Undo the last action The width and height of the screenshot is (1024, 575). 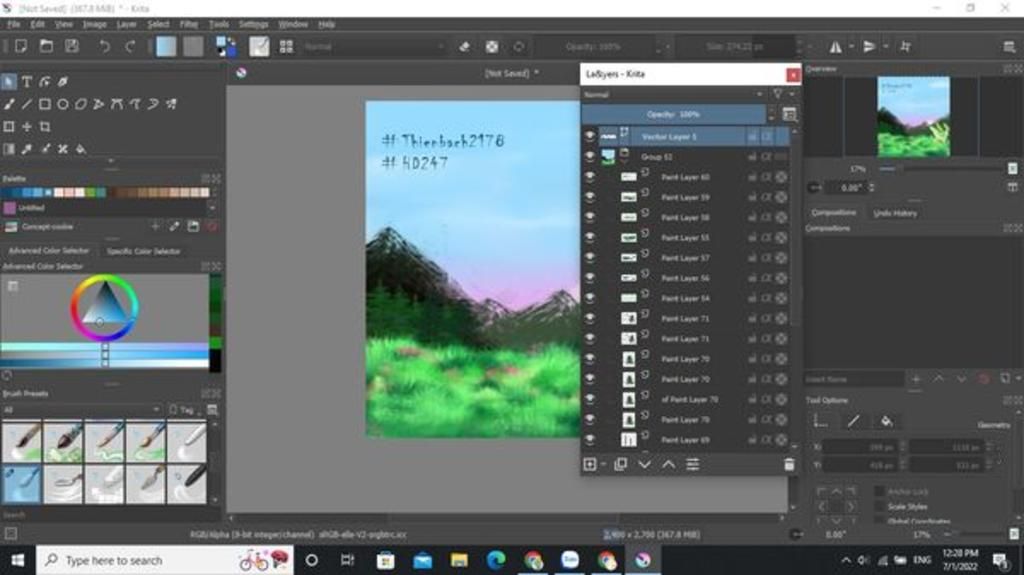(x=104, y=46)
